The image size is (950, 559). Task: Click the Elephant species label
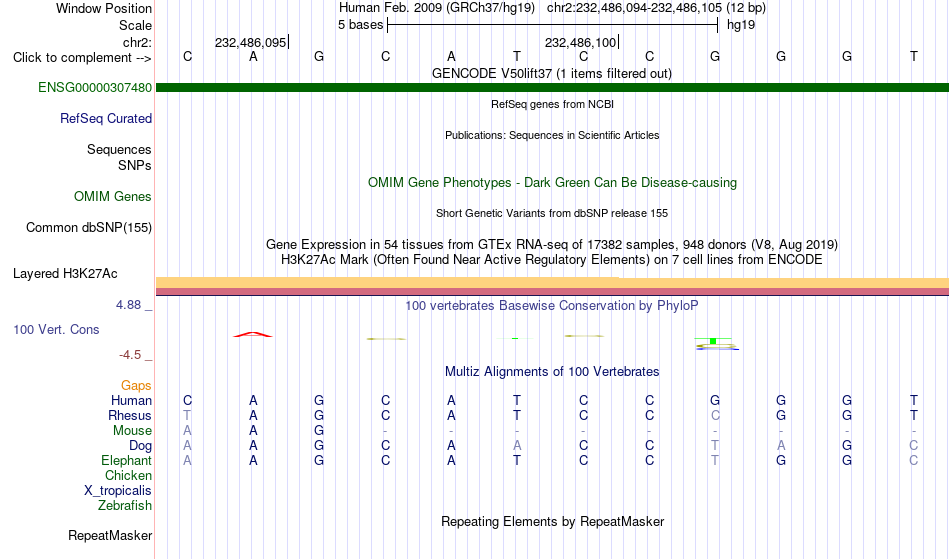(127, 461)
